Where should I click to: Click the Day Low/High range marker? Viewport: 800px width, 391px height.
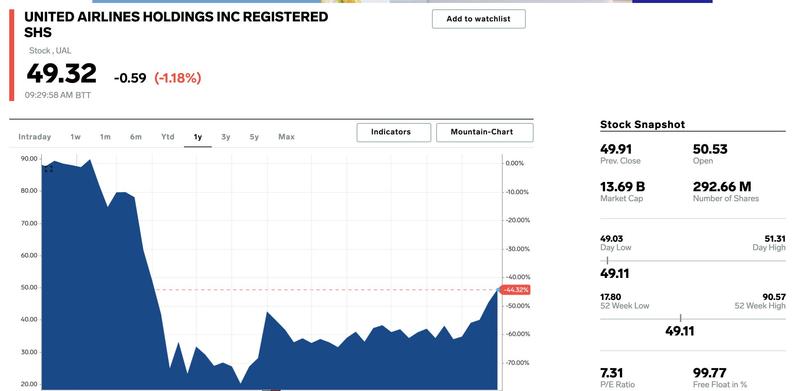click(607, 261)
